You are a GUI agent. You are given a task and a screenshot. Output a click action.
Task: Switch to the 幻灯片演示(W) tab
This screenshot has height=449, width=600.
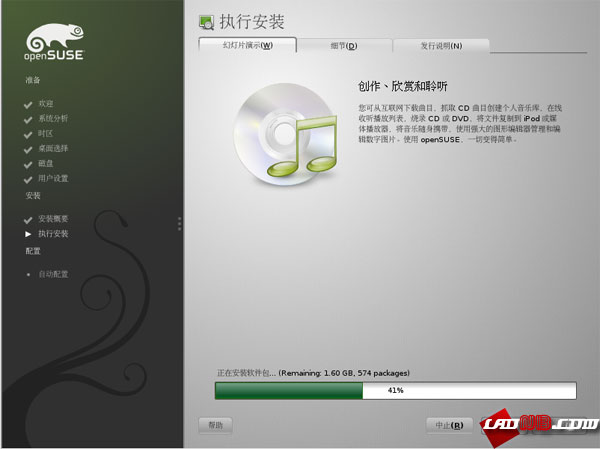pyautogui.click(x=248, y=45)
